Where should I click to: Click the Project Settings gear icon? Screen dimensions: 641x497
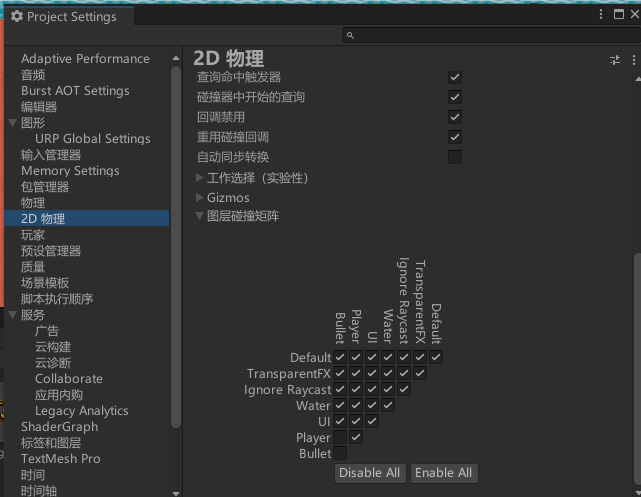[x=17, y=16]
